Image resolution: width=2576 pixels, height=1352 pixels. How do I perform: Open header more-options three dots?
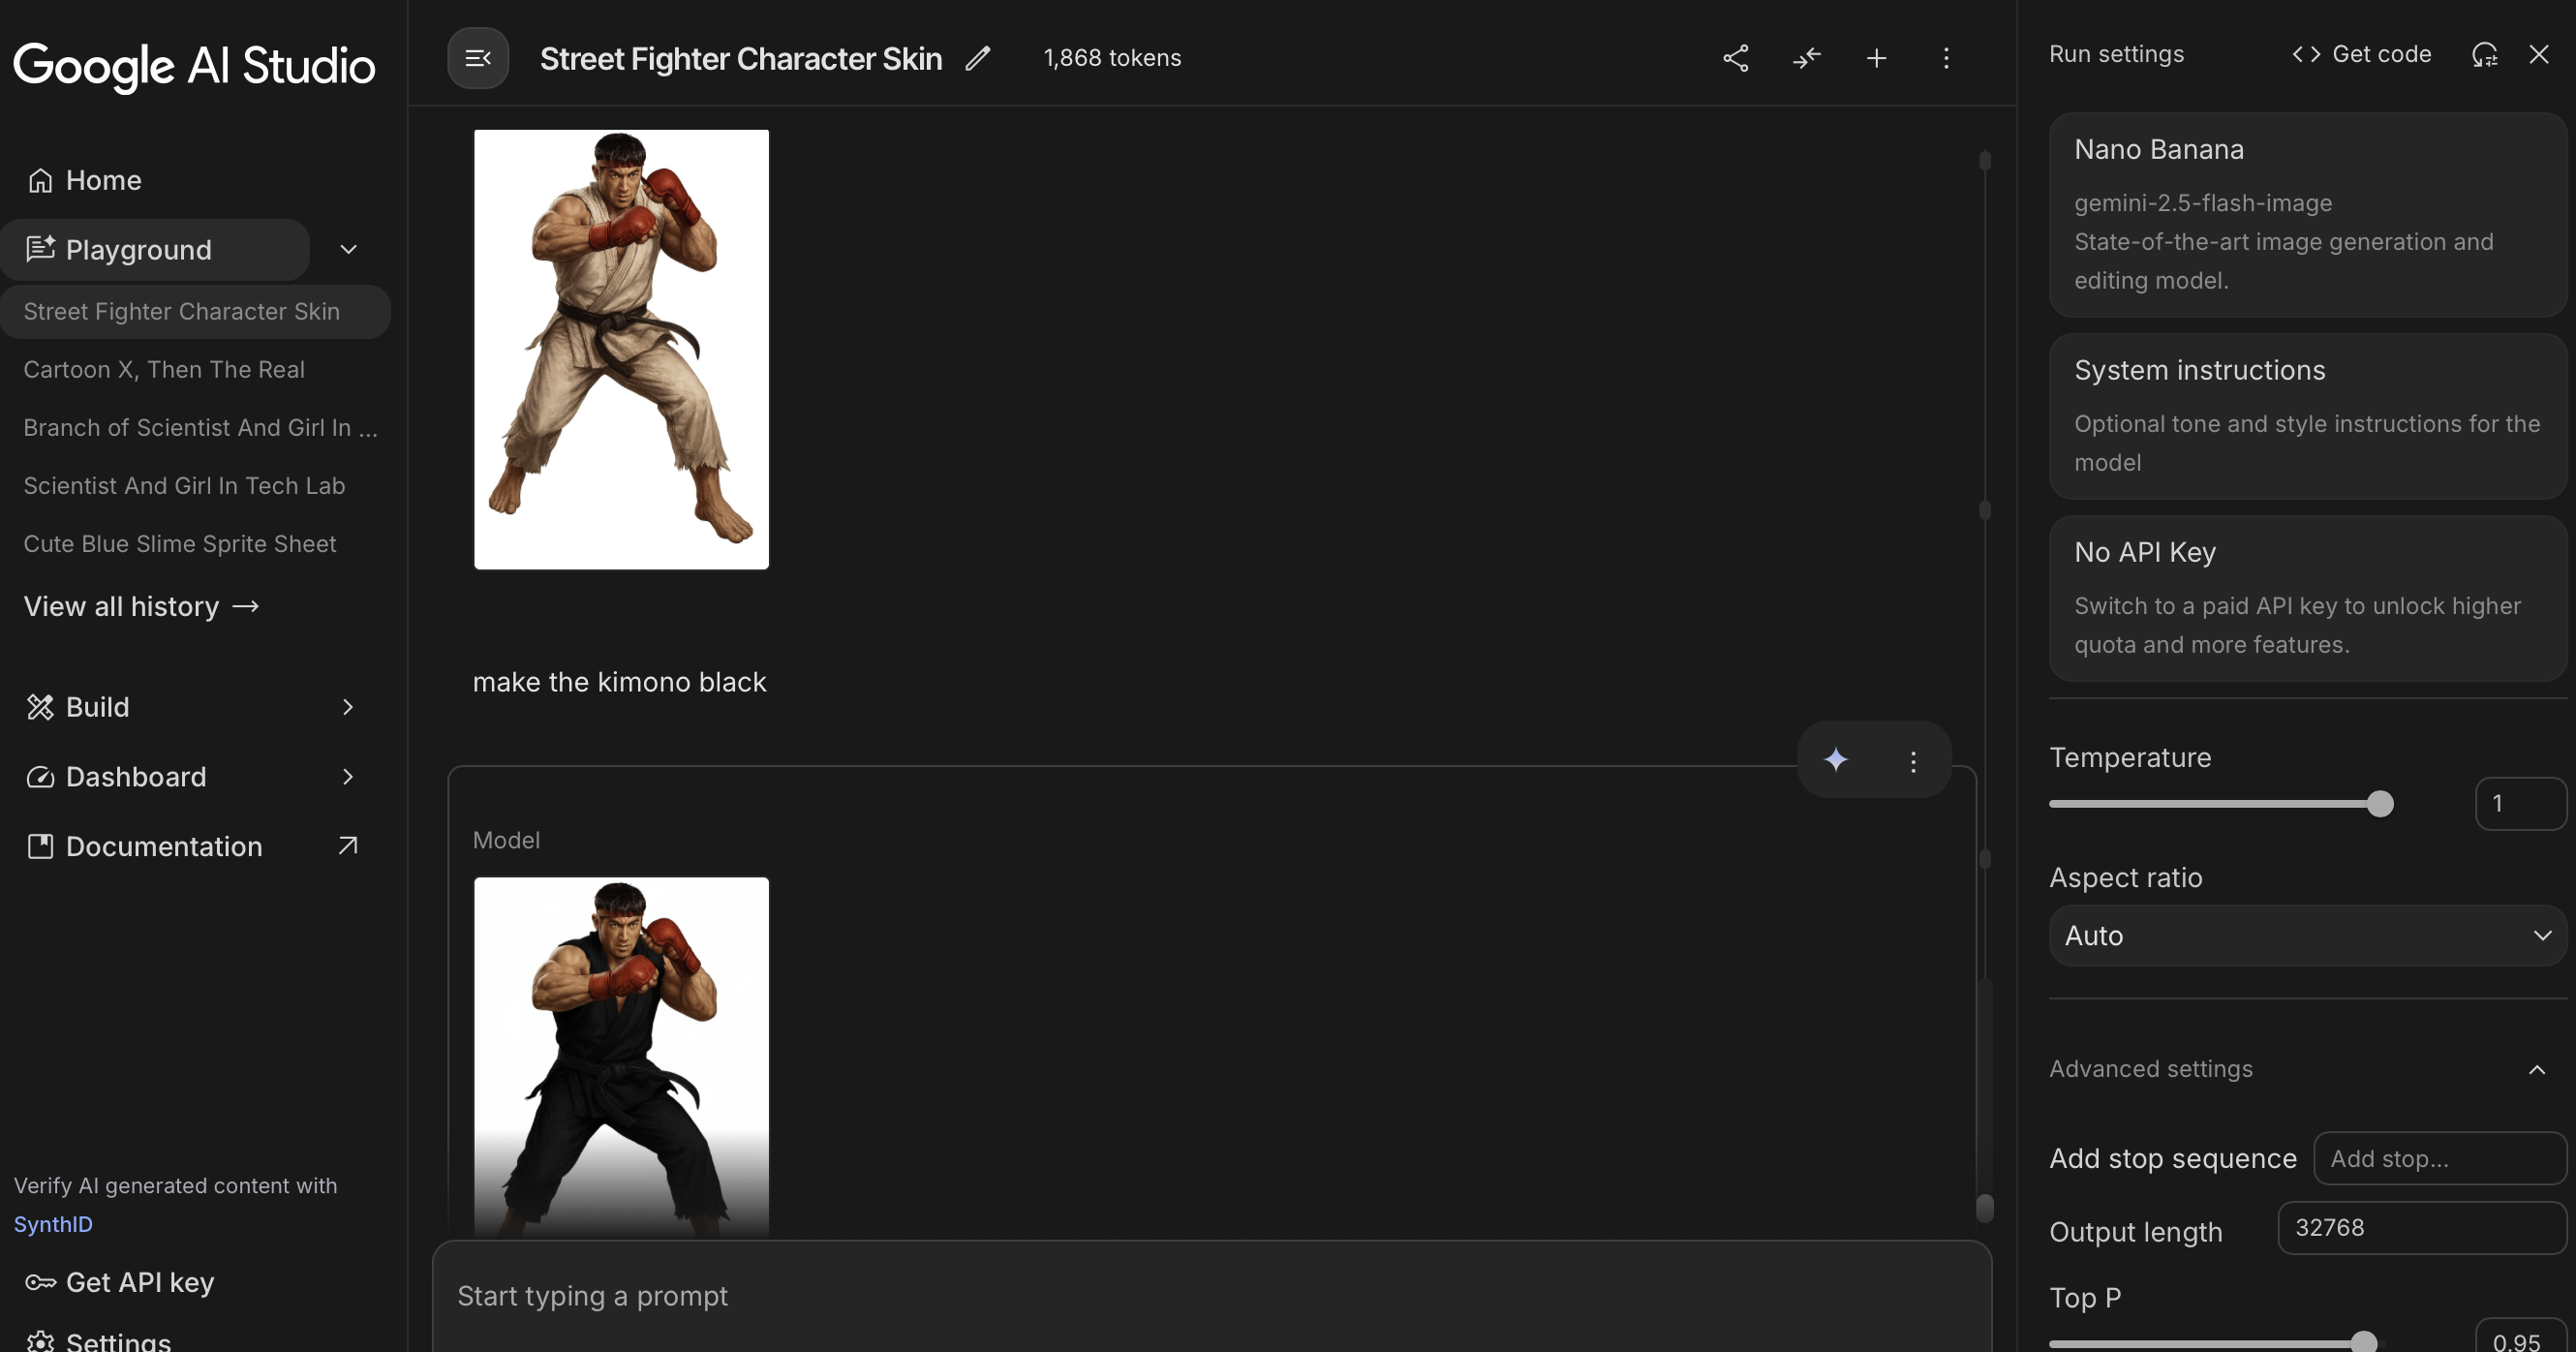coord(1946,58)
